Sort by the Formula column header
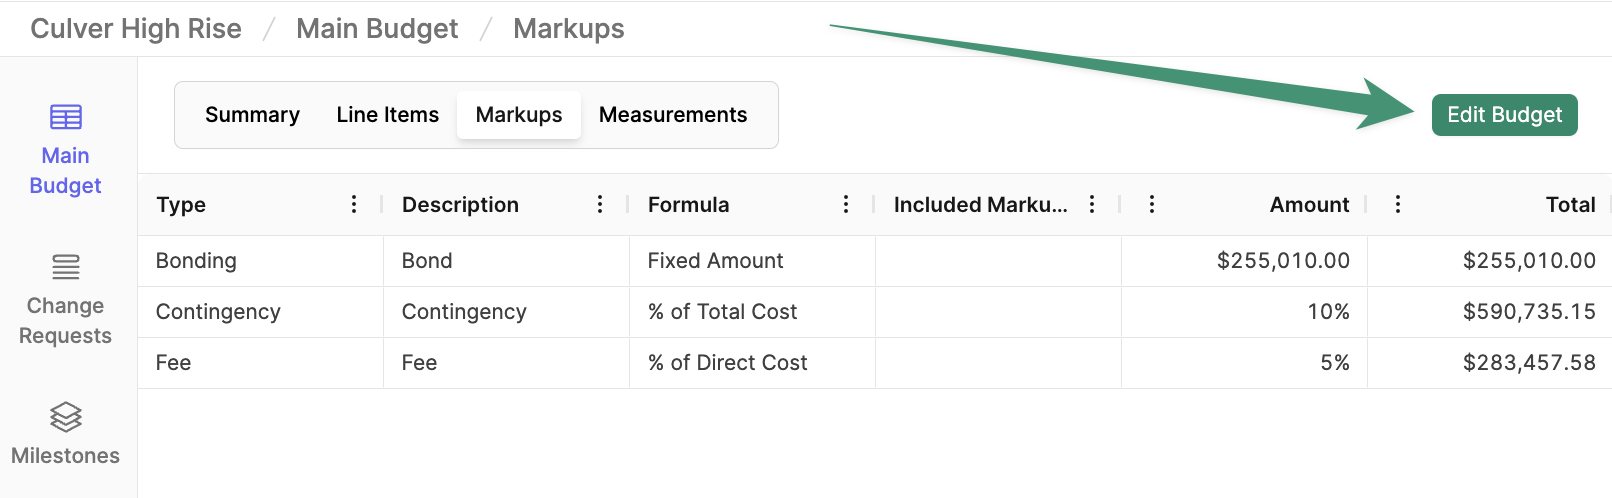The height and width of the screenshot is (498, 1612). [689, 205]
